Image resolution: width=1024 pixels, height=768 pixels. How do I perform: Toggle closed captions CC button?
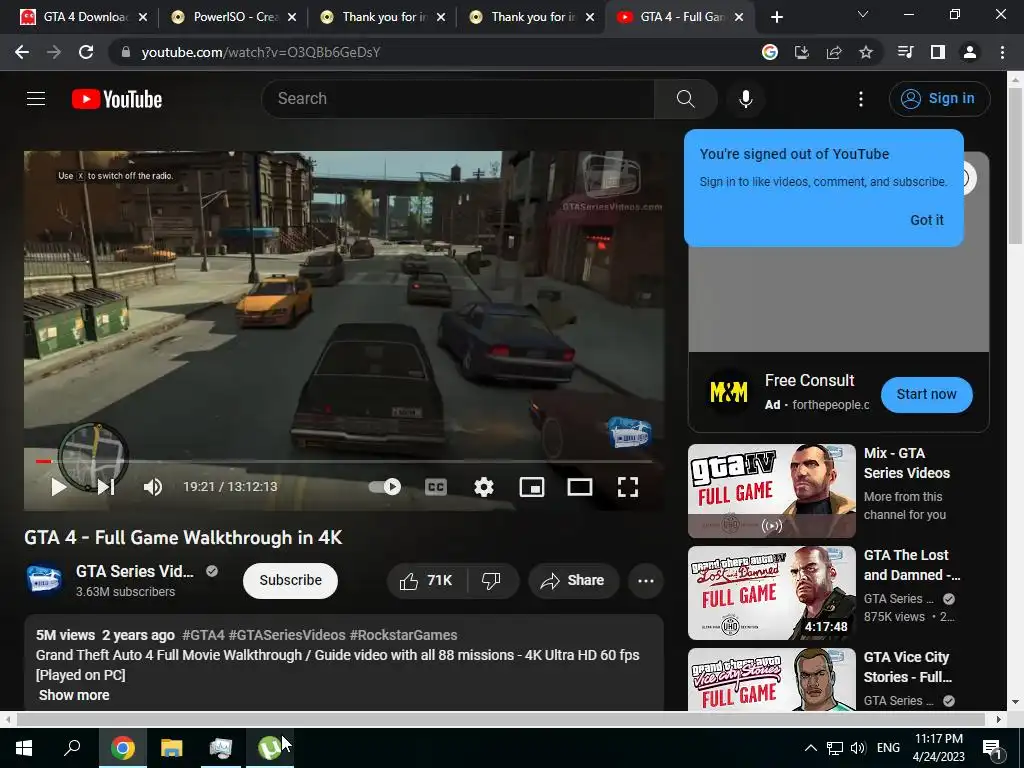click(x=436, y=487)
